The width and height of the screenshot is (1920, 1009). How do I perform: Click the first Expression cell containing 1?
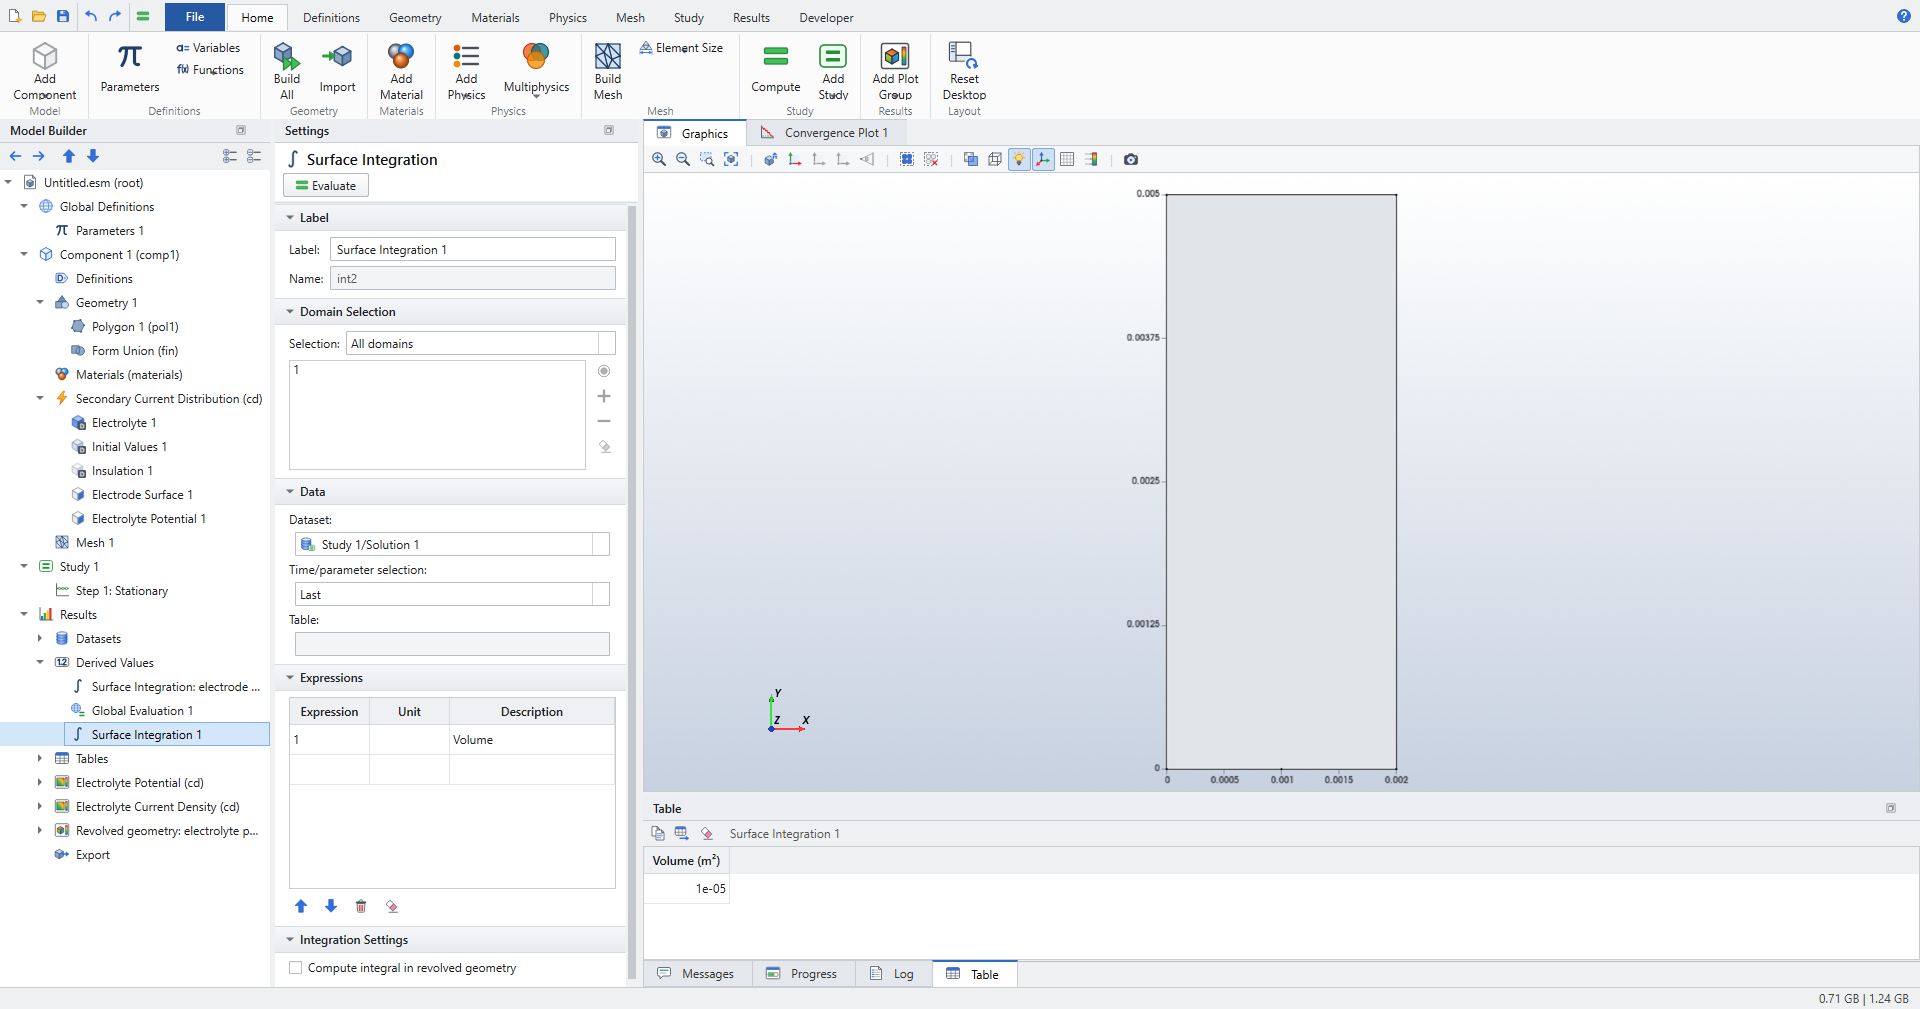[x=329, y=740]
